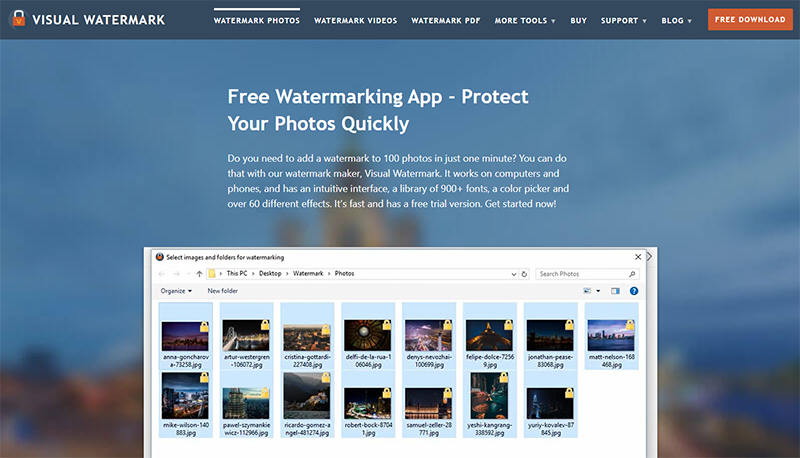This screenshot has width=800, height=458.
Task: Select pawel-szymankiewicz-112966.jpg thumbnail
Action: pyautogui.click(x=246, y=404)
